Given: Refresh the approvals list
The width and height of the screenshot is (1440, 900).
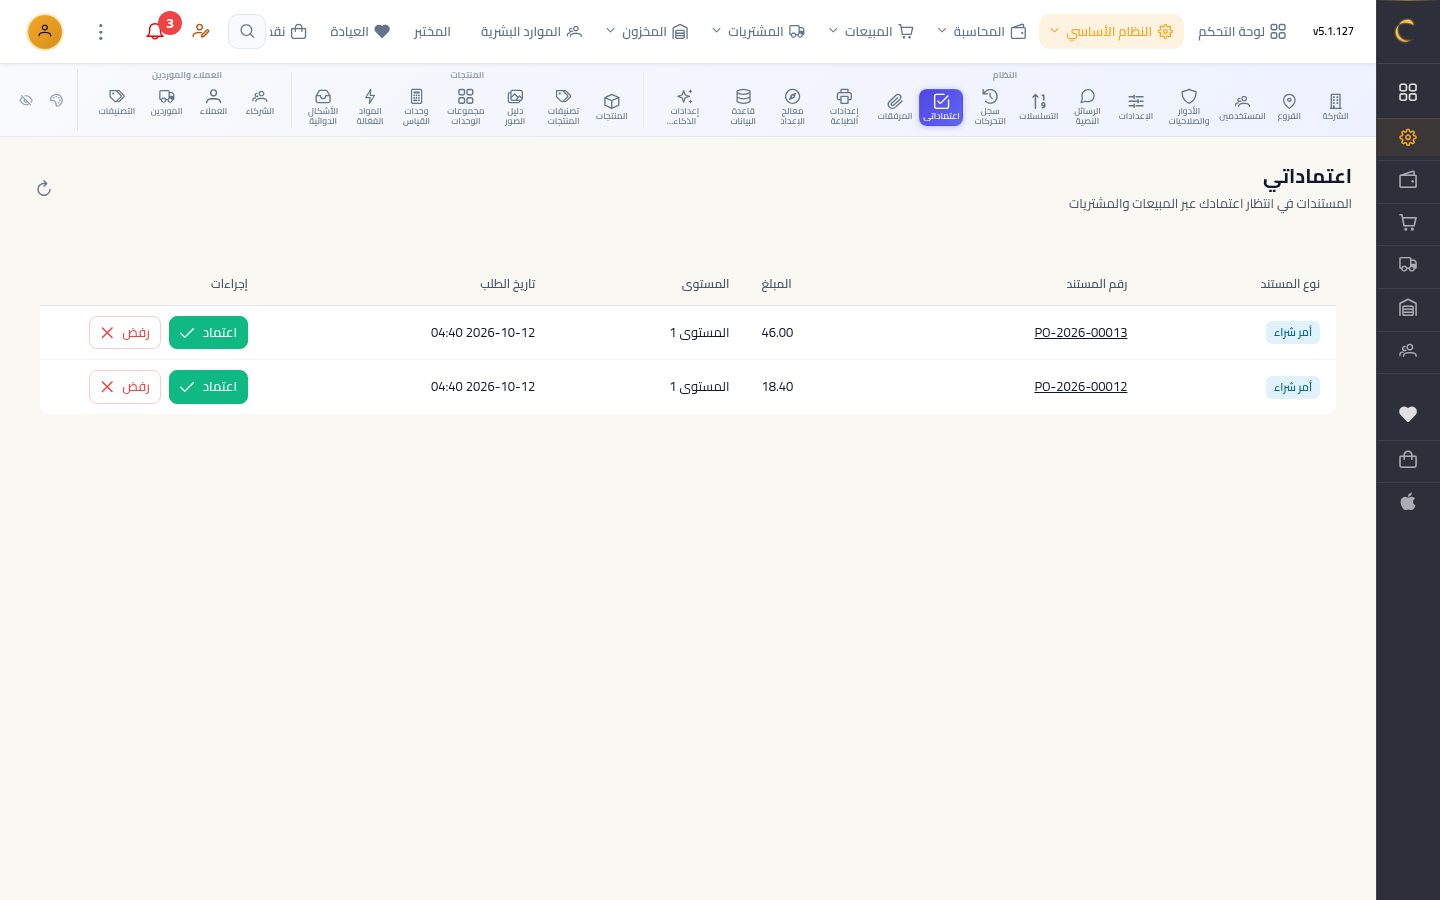Looking at the screenshot, I should coord(44,188).
